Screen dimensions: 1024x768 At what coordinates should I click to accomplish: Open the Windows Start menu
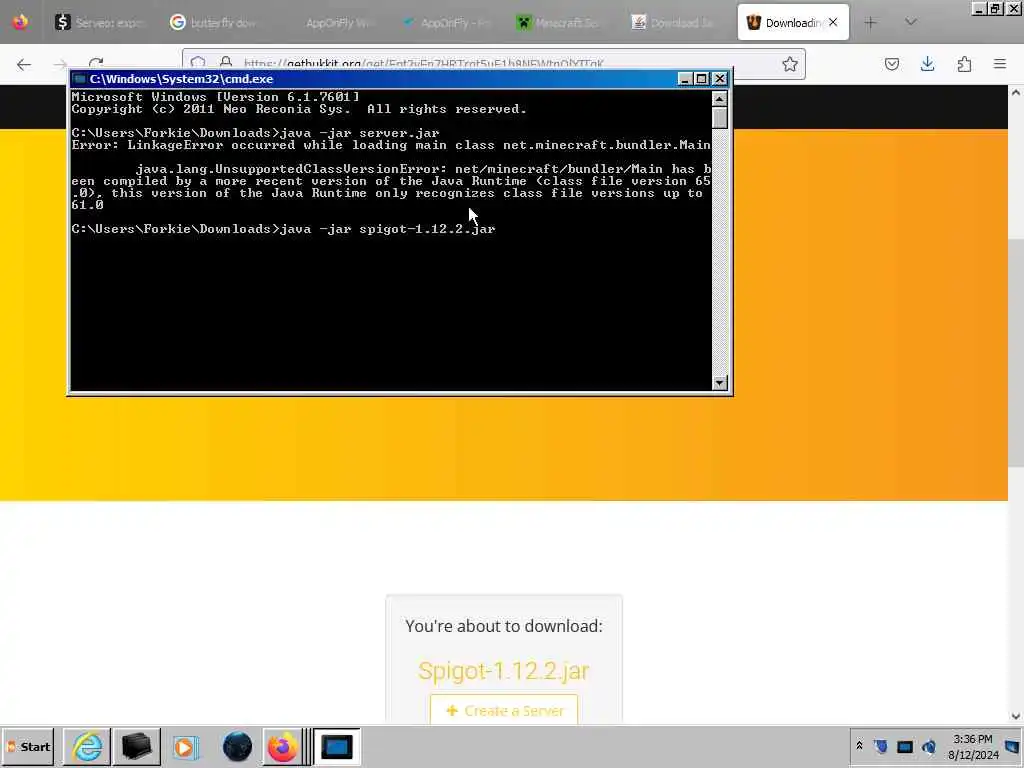click(28, 746)
